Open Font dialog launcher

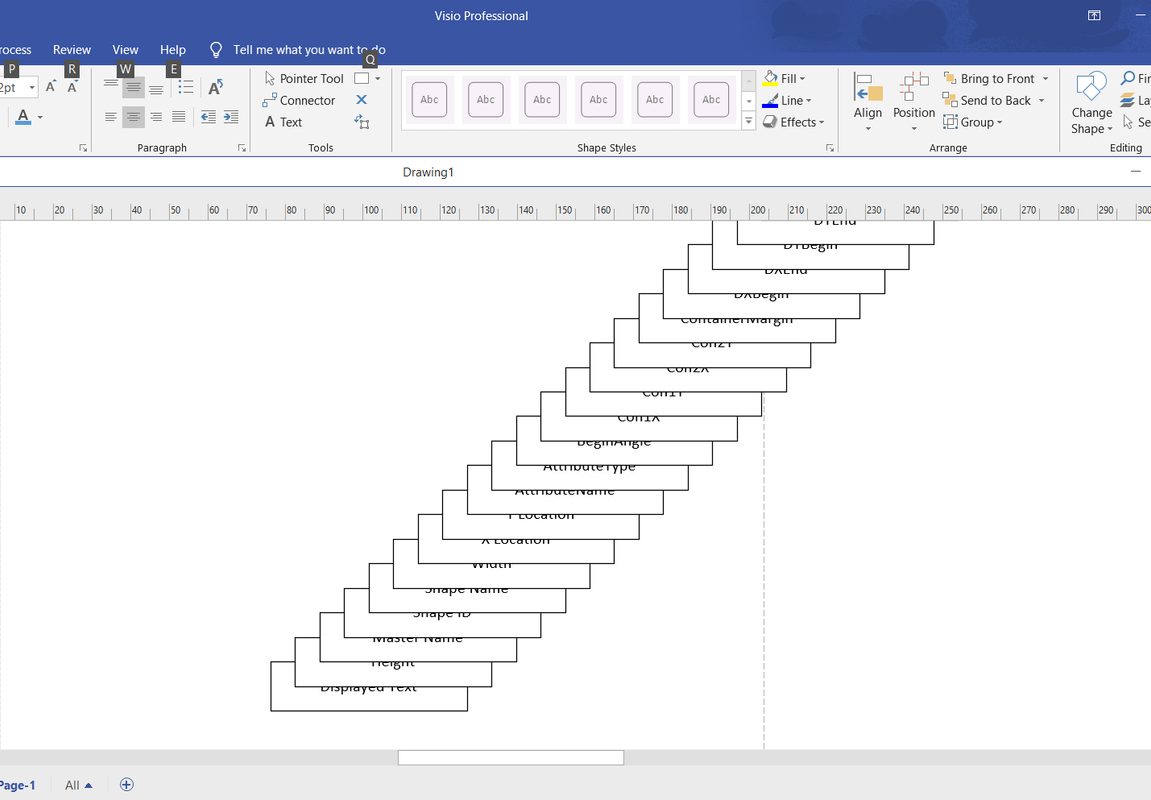(83, 148)
